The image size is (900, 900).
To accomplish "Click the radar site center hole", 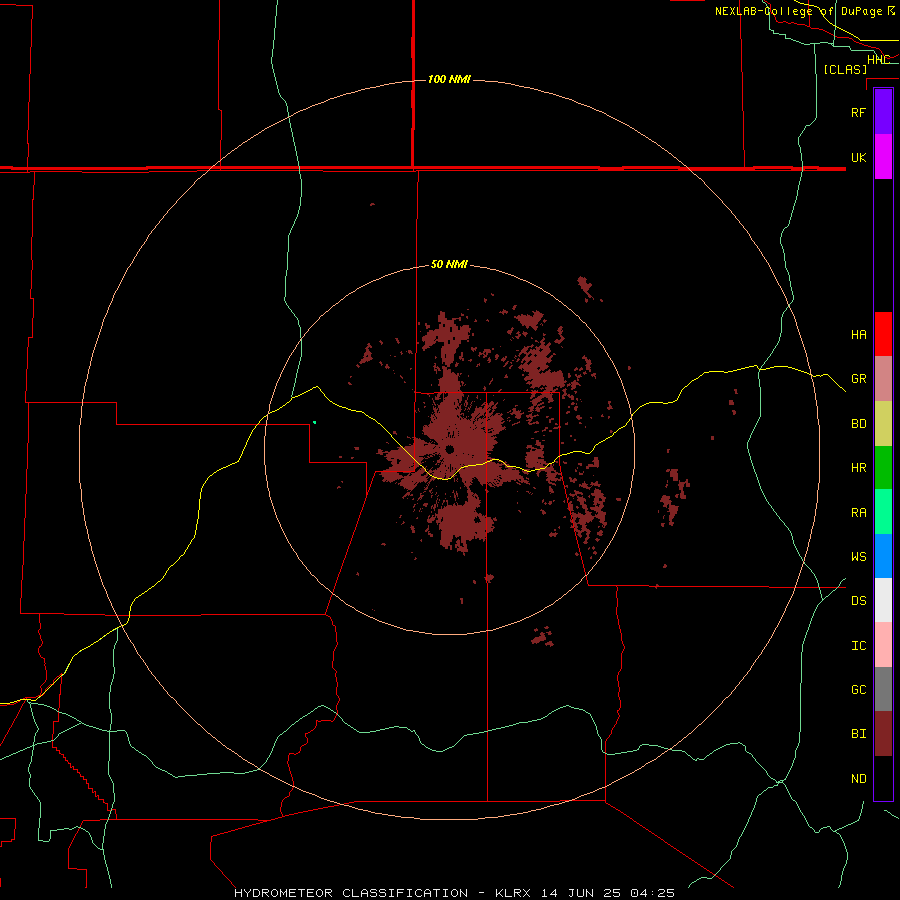I will (450, 449).
